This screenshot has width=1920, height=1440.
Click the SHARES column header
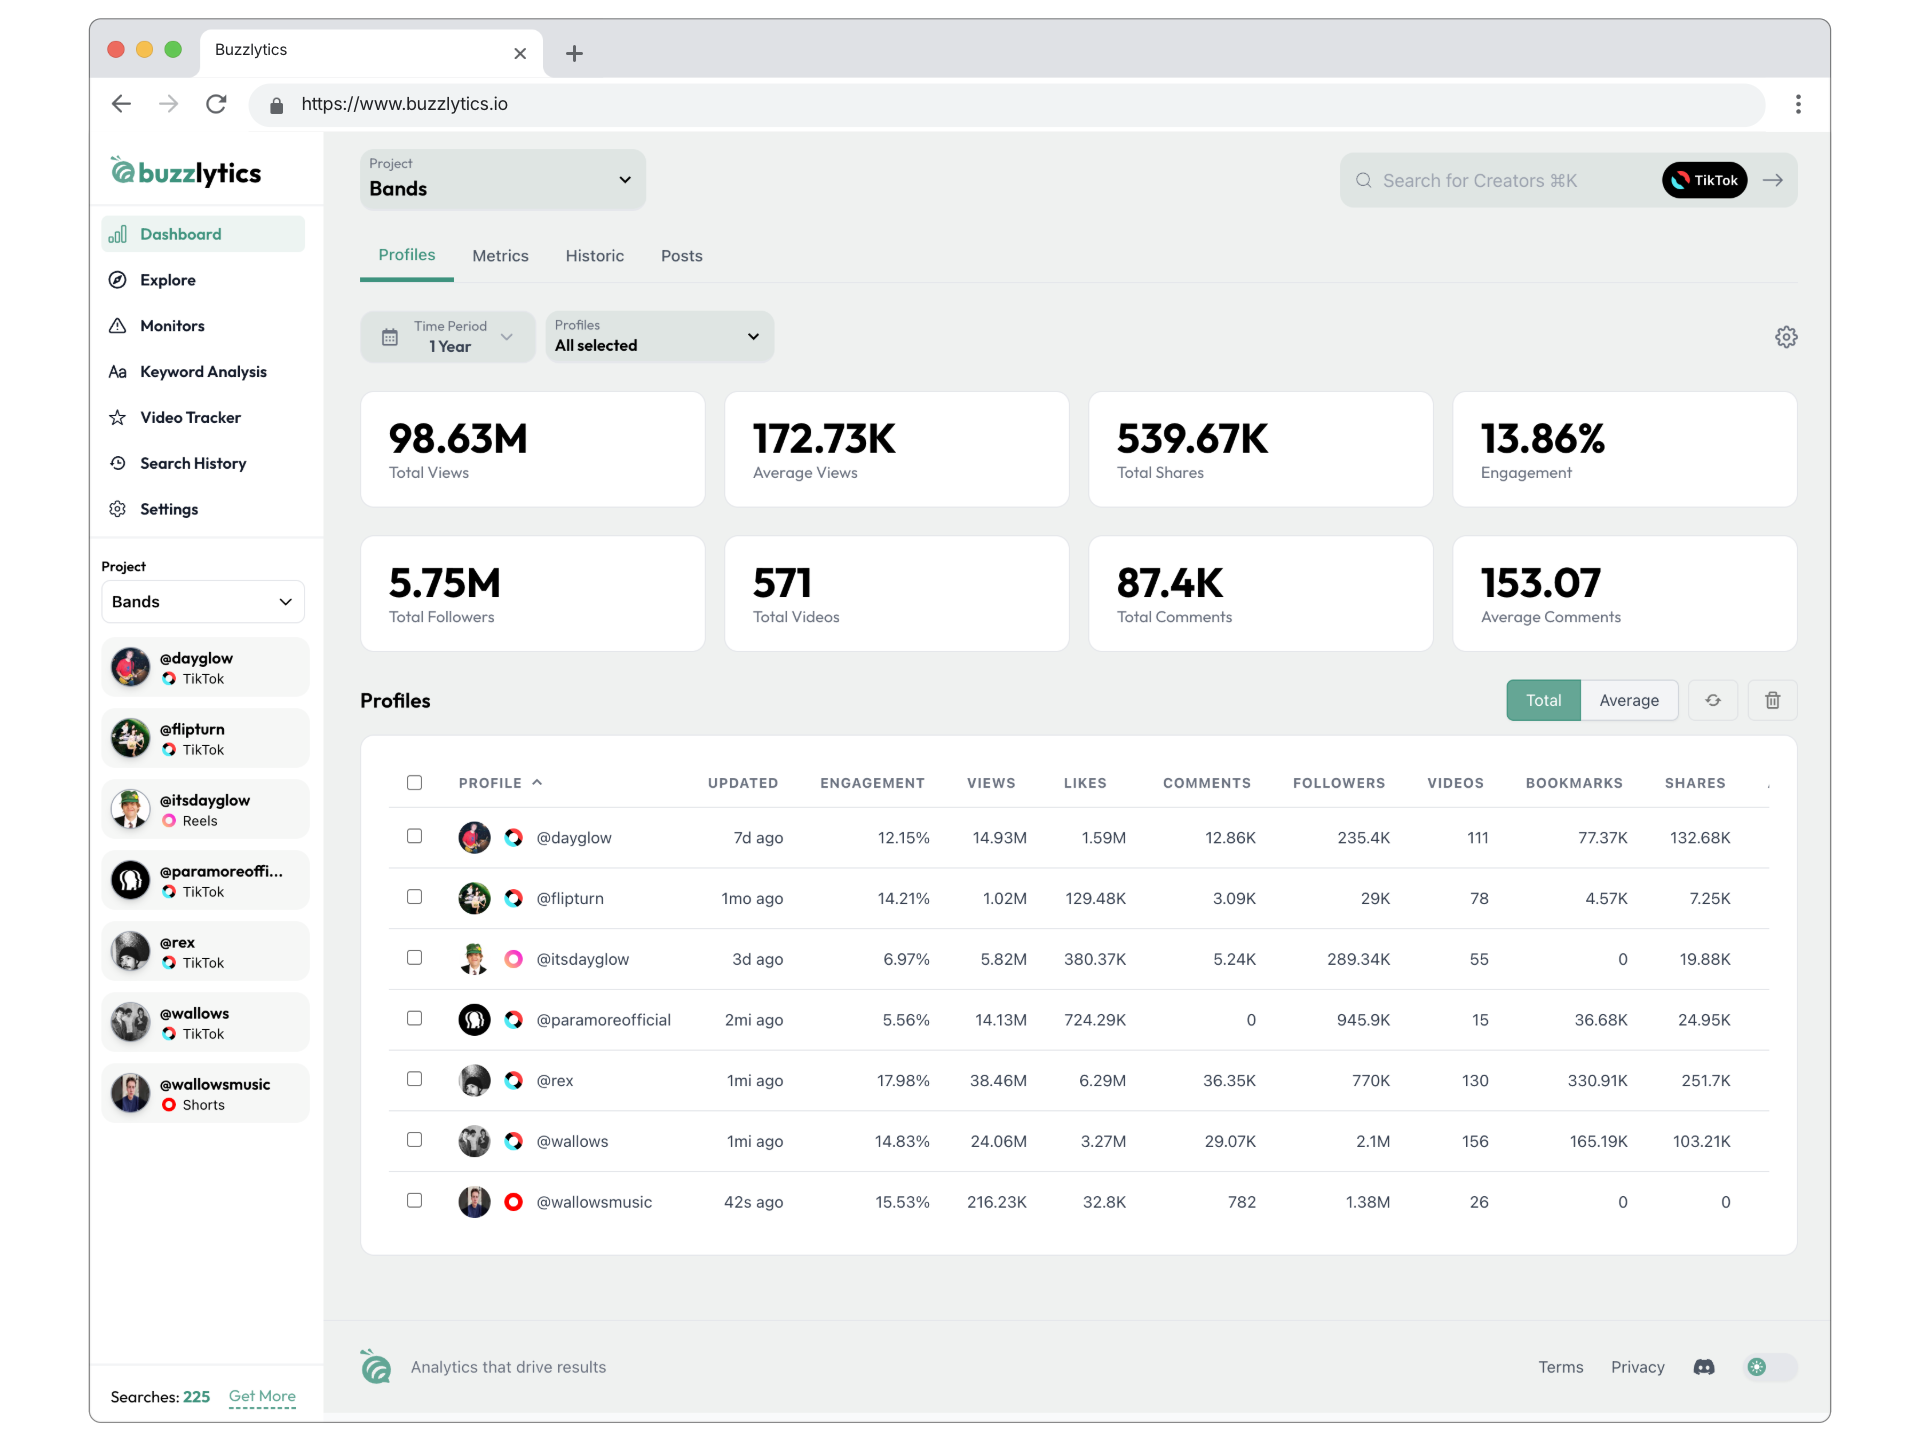[1695, 783]
